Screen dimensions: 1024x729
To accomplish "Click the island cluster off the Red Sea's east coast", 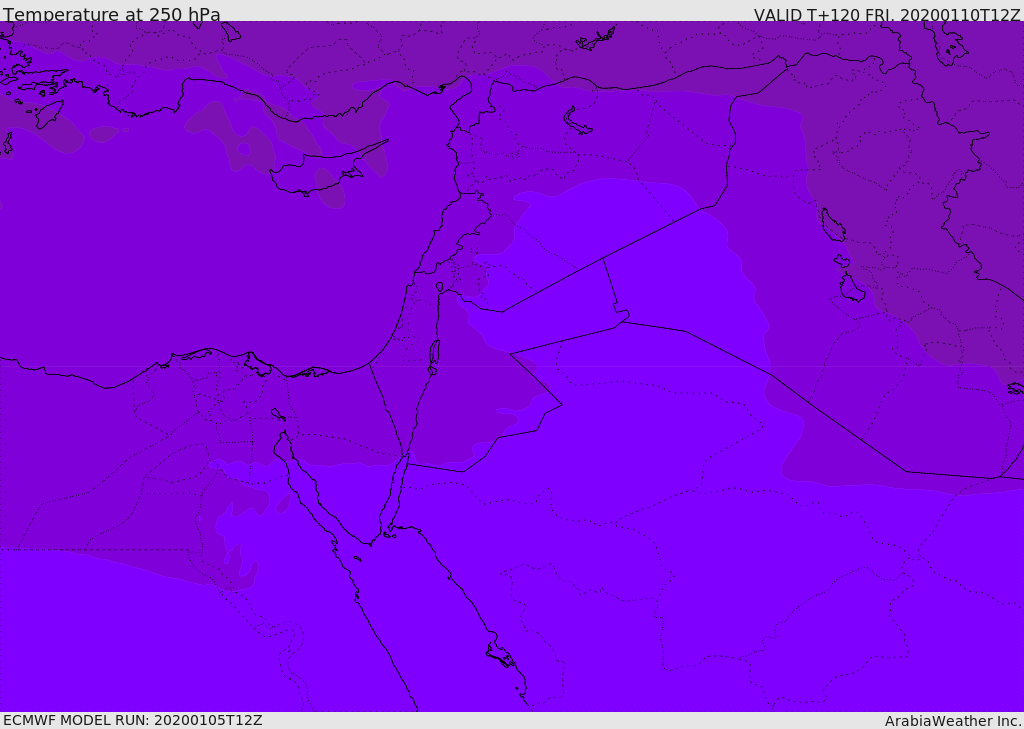I will [x=500, y=656].
